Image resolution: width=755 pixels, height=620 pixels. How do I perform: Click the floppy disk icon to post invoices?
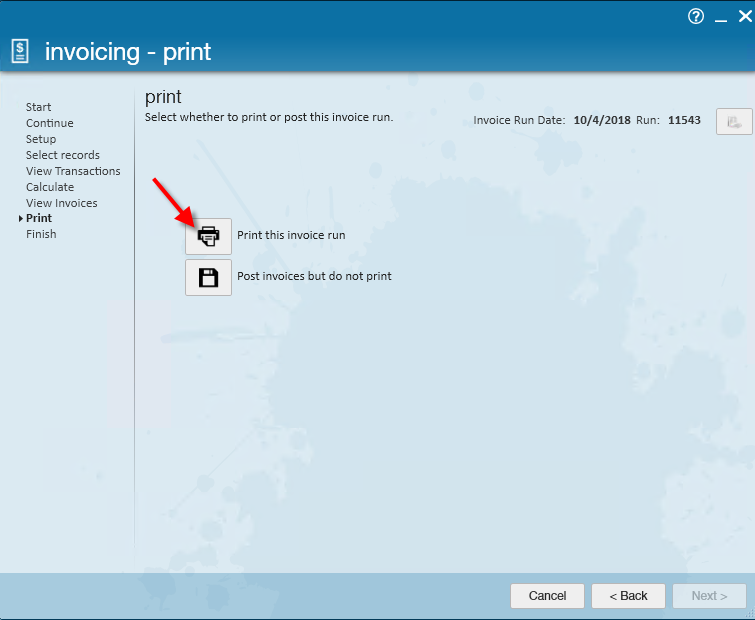click(x=208, y=277)
